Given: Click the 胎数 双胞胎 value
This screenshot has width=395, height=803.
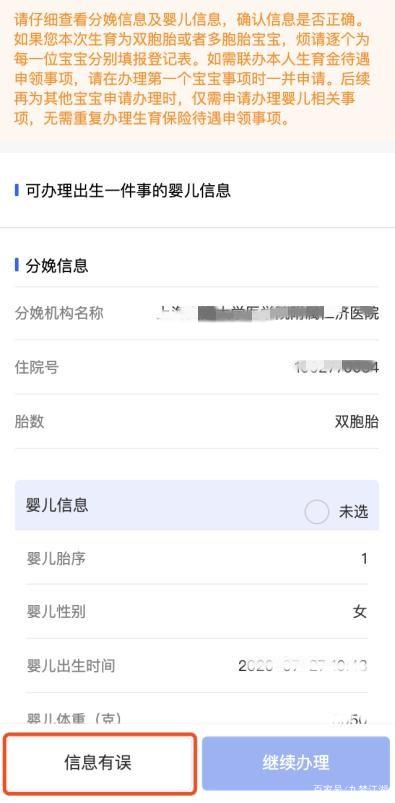Looking at the screenshot, I should [357, 421].
